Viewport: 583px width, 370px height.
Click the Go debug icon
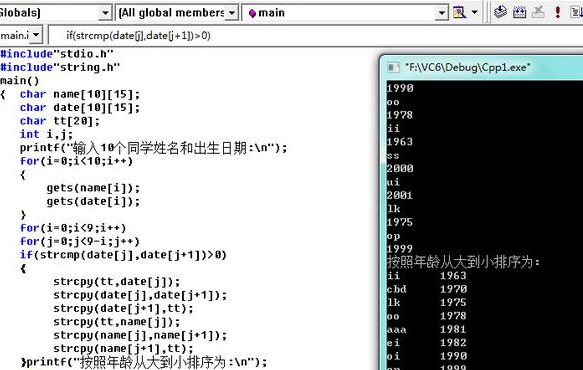click(576, 12)
